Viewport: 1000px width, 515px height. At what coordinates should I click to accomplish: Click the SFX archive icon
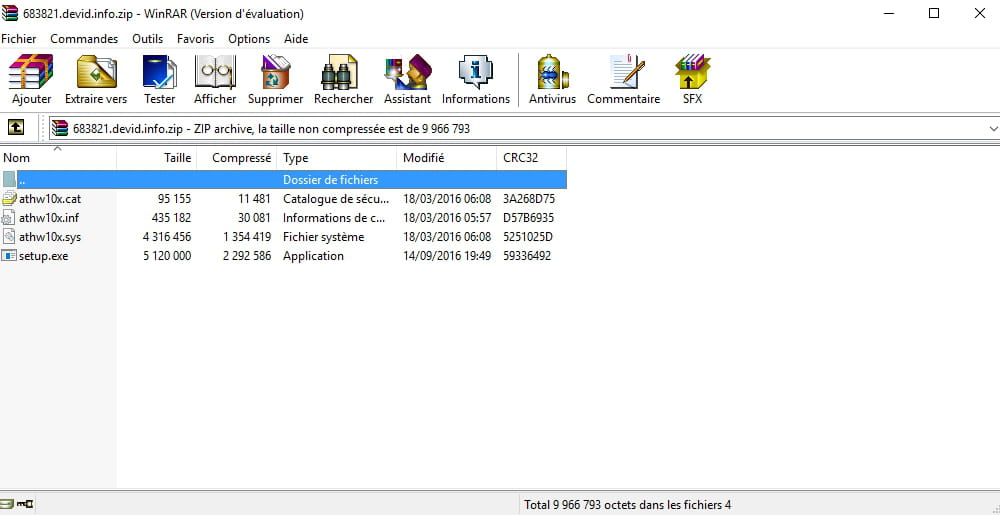click(x=693, y=71)
